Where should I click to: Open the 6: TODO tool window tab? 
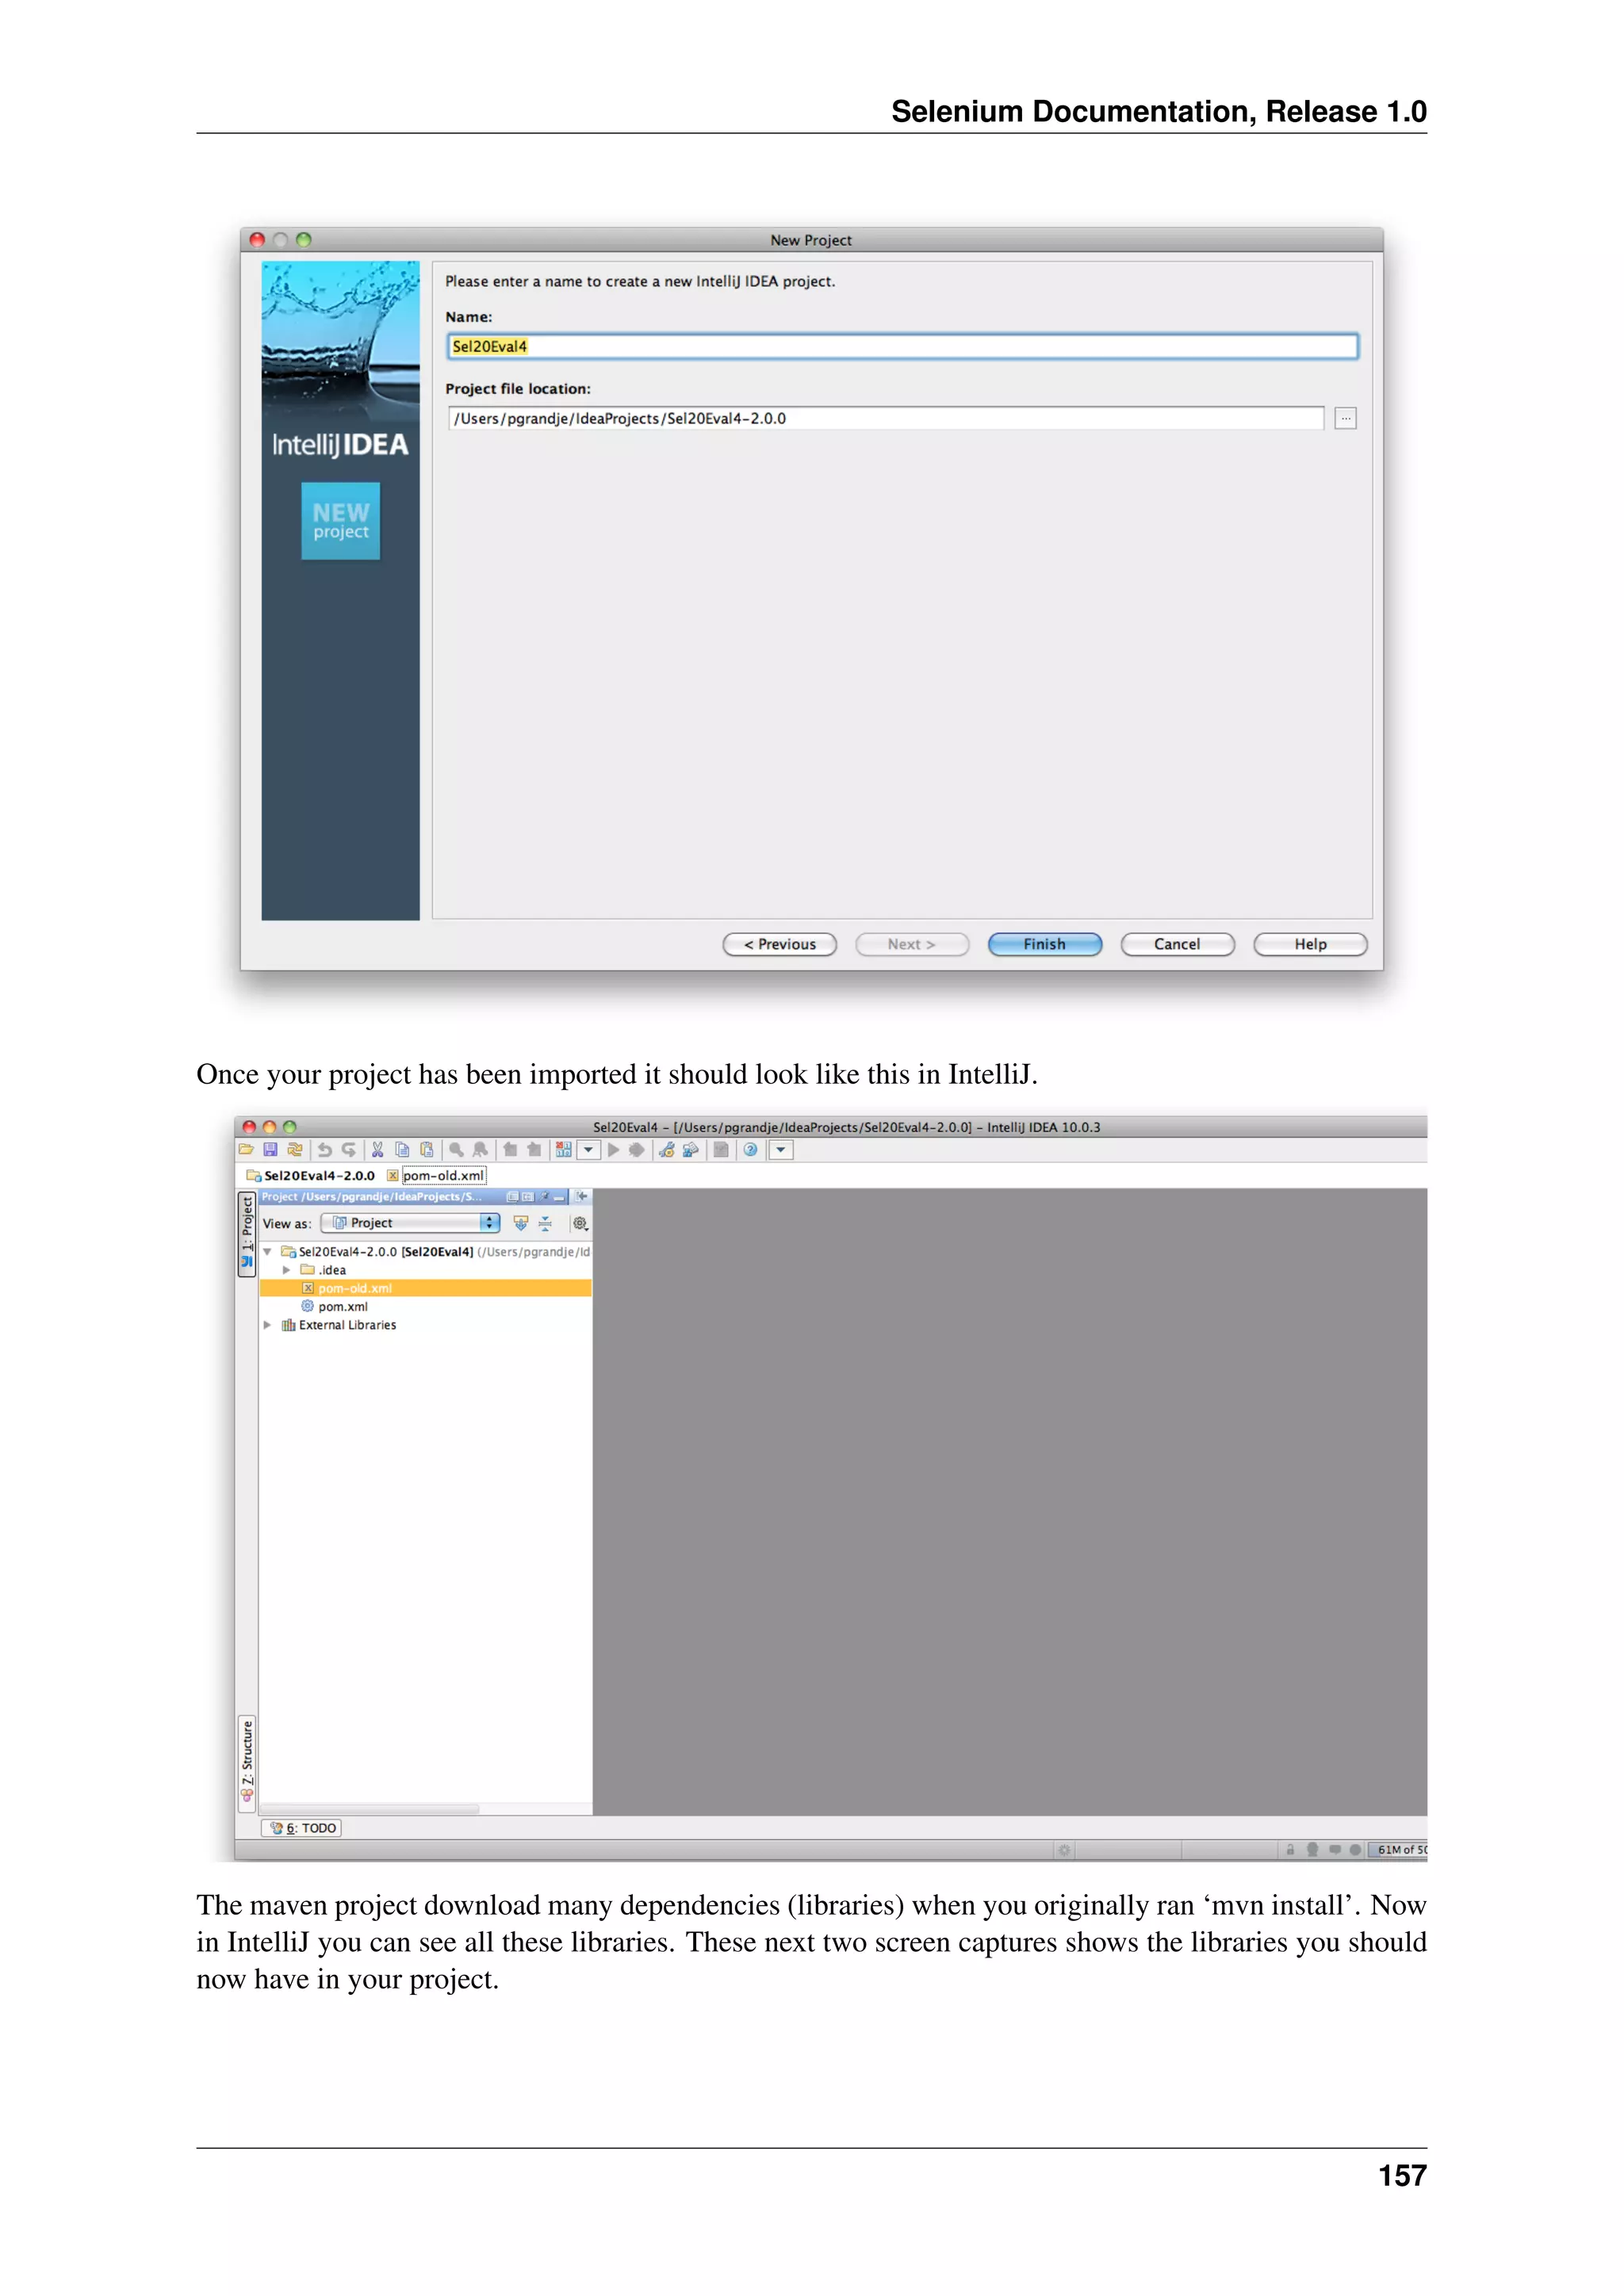302,1828
